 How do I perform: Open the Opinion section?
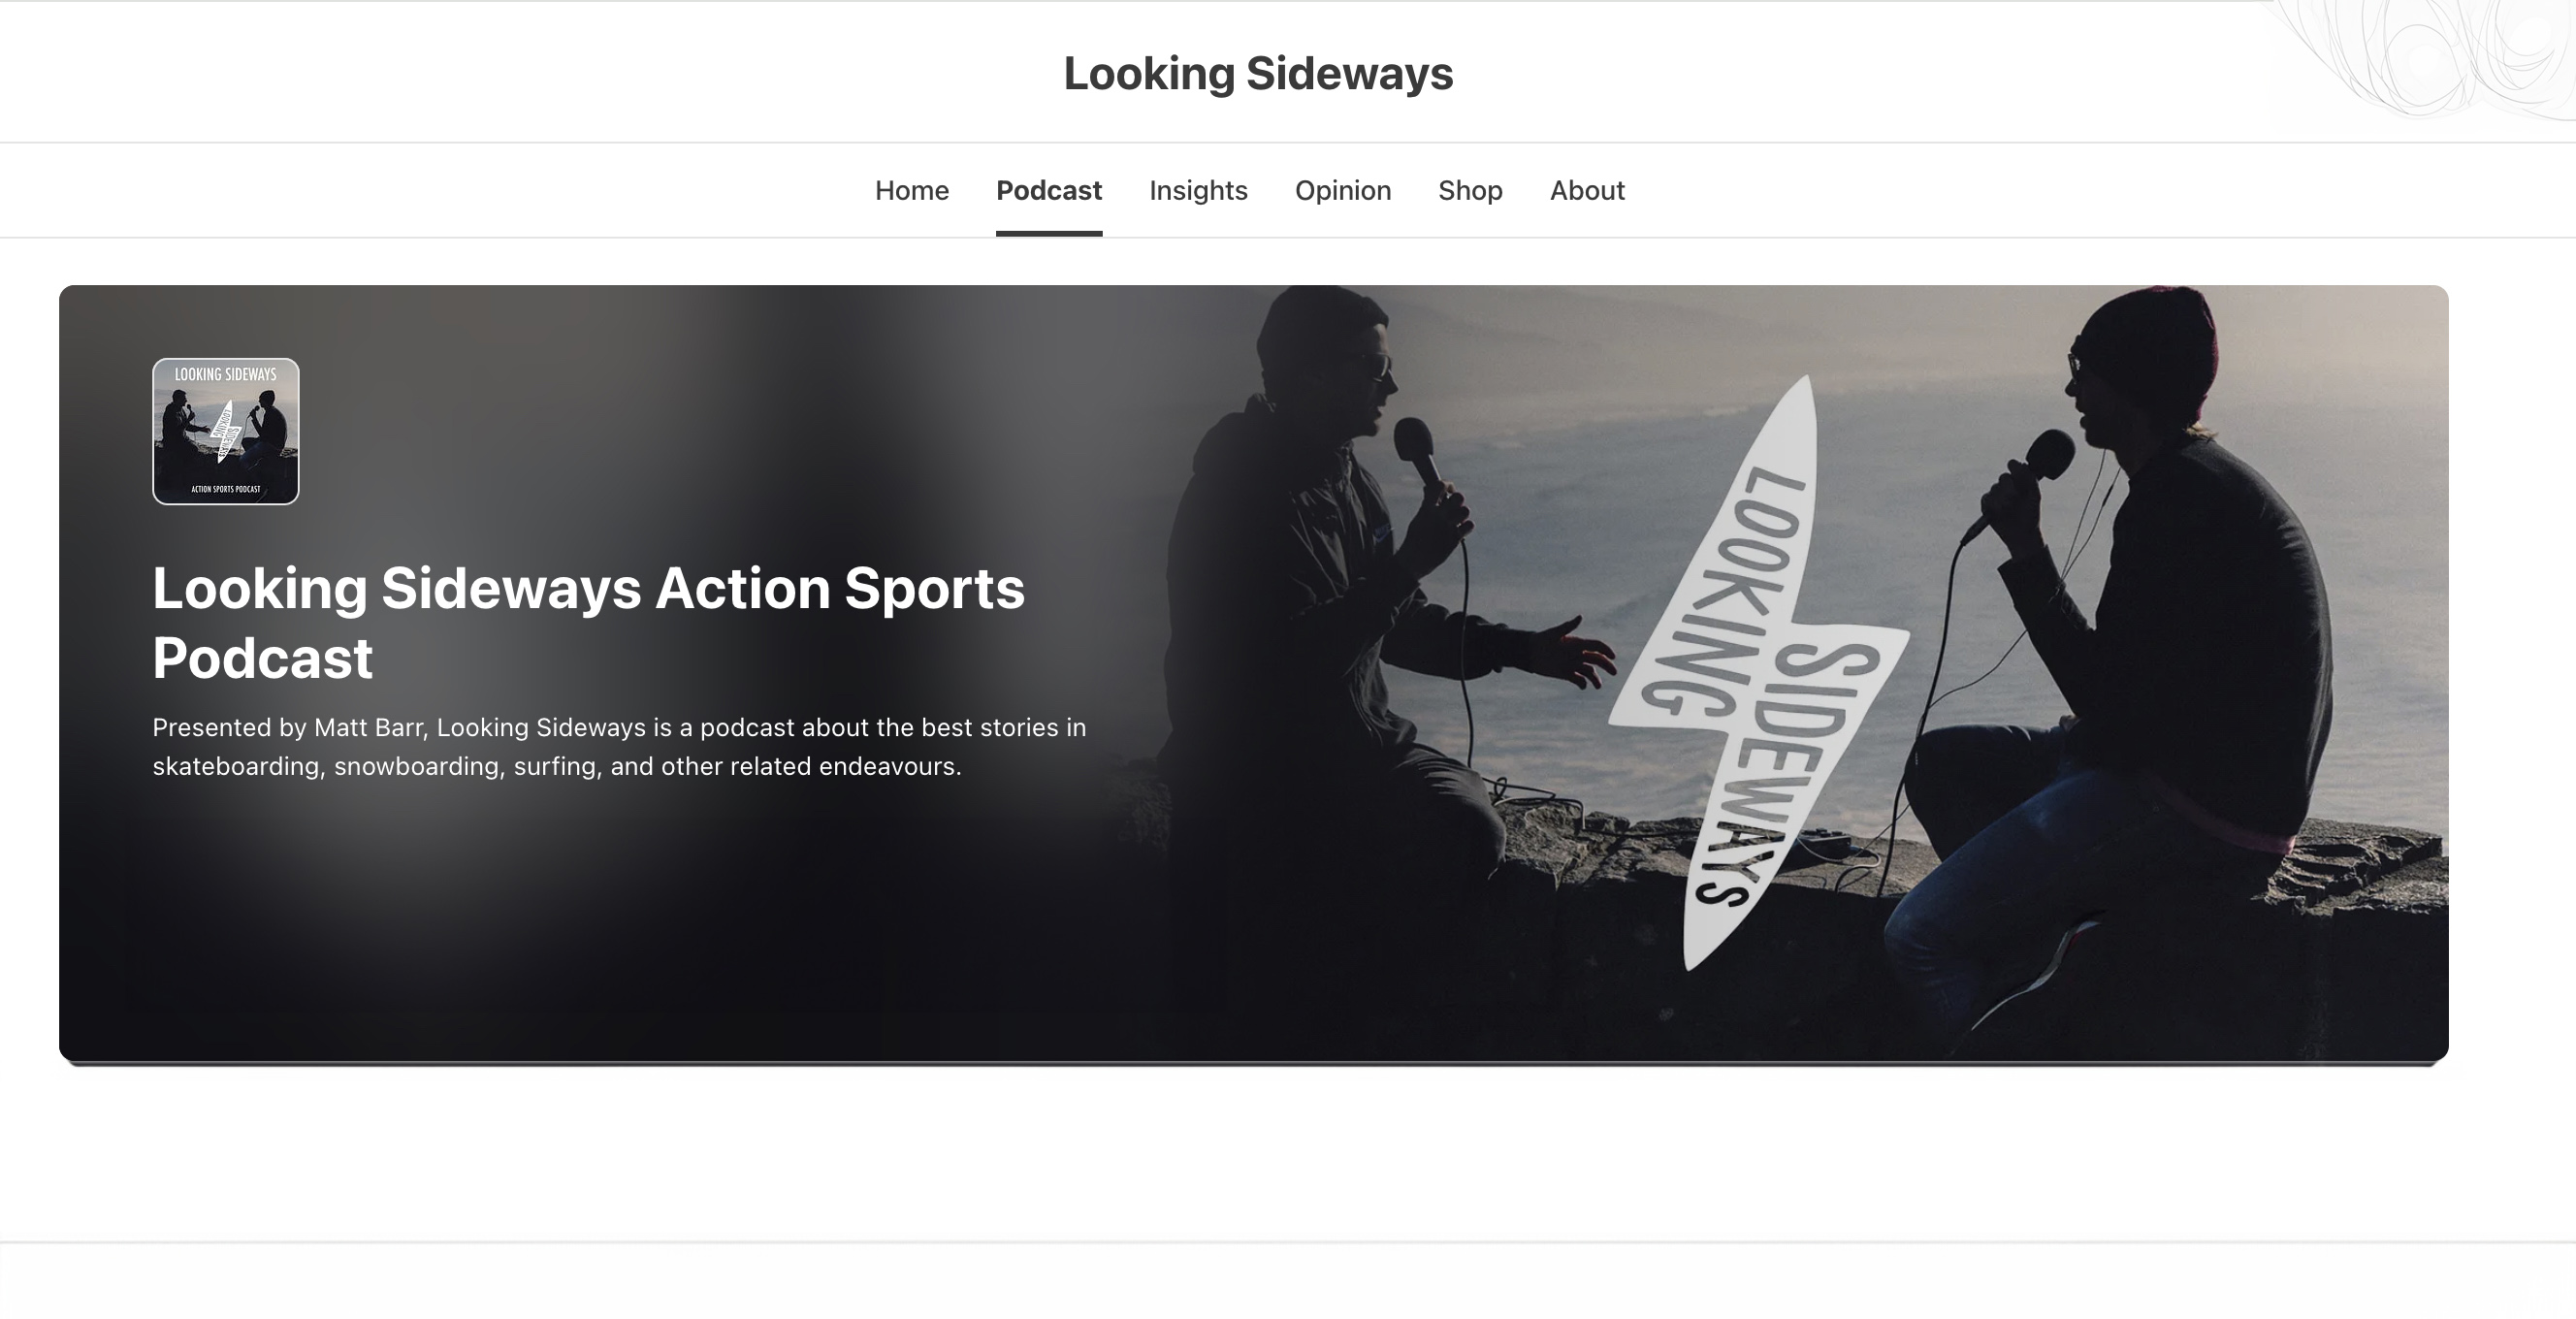pos(1343,190)
